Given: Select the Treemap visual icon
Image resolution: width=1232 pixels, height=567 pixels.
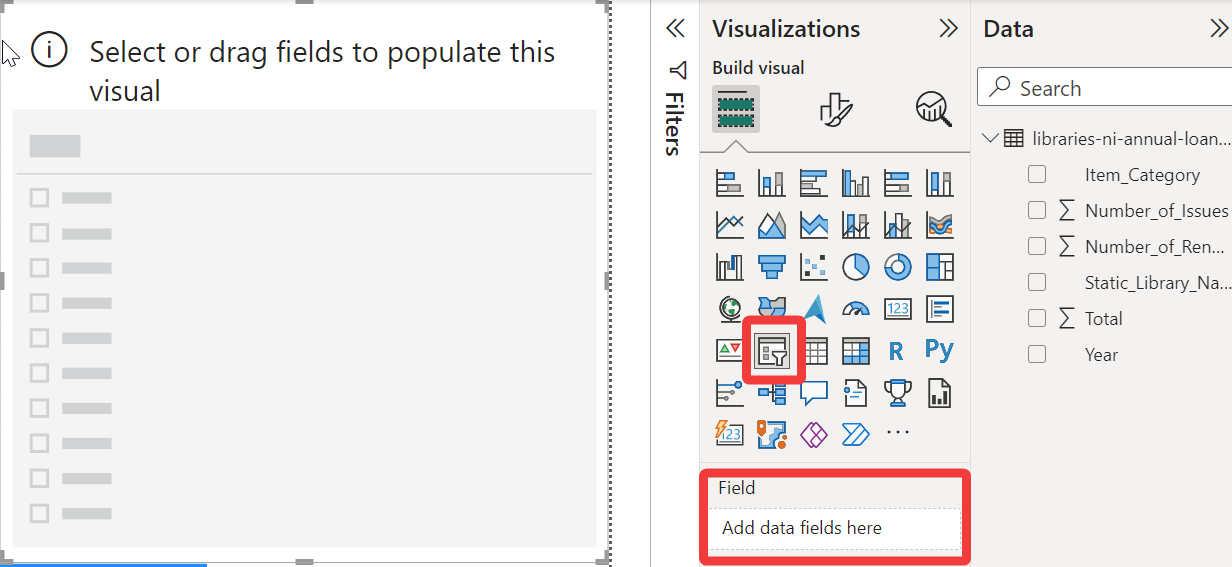Looking at the screenshot, I should pos(939,267).
